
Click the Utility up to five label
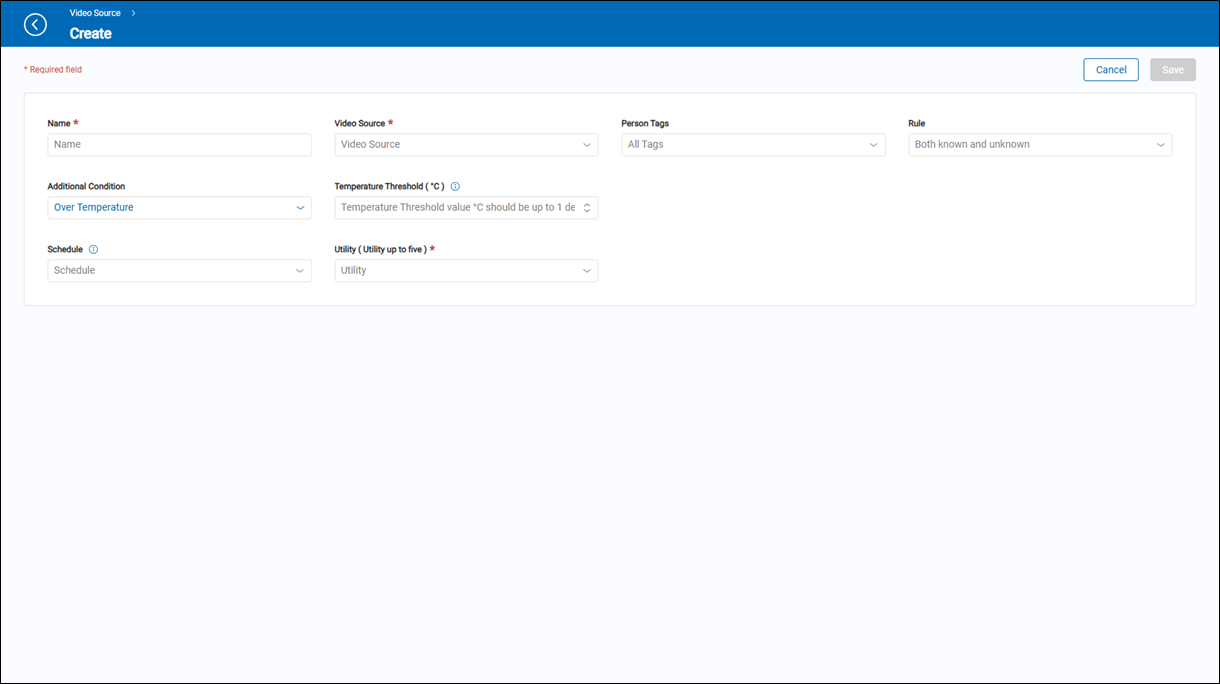(380, 249)
